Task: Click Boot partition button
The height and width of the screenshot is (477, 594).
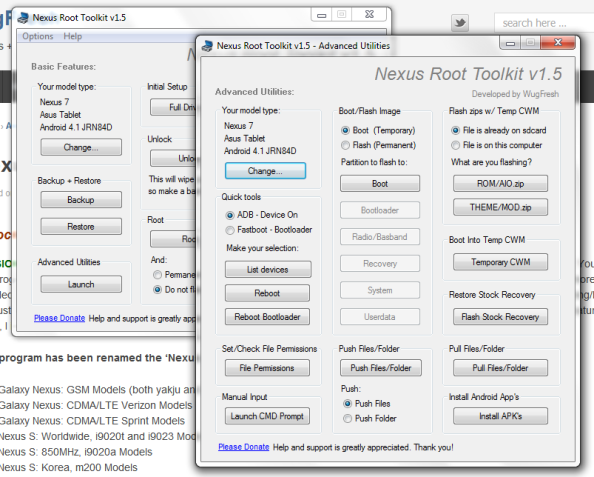Action: point(380,184)
